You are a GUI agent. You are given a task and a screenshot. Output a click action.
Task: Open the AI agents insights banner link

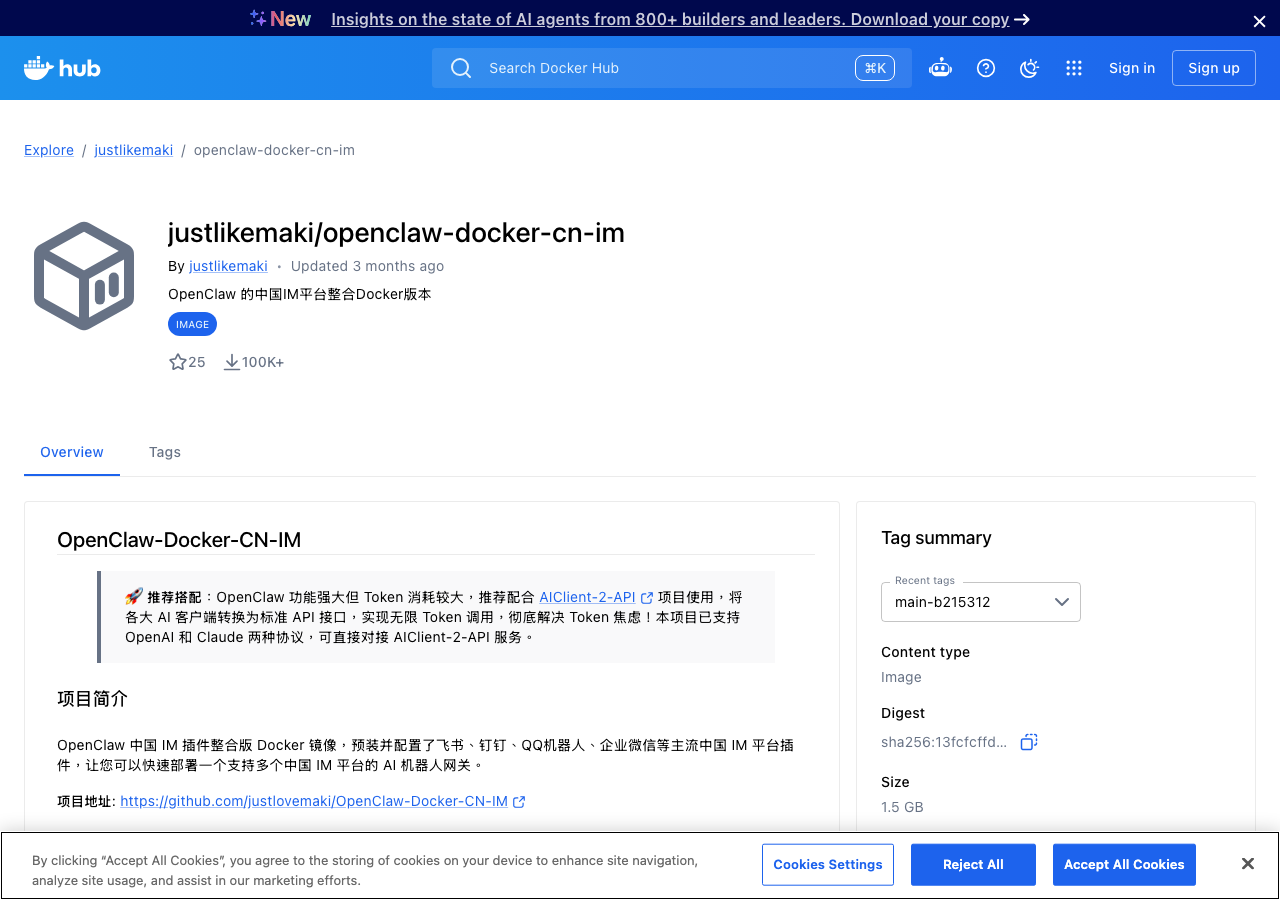[670, 19]
